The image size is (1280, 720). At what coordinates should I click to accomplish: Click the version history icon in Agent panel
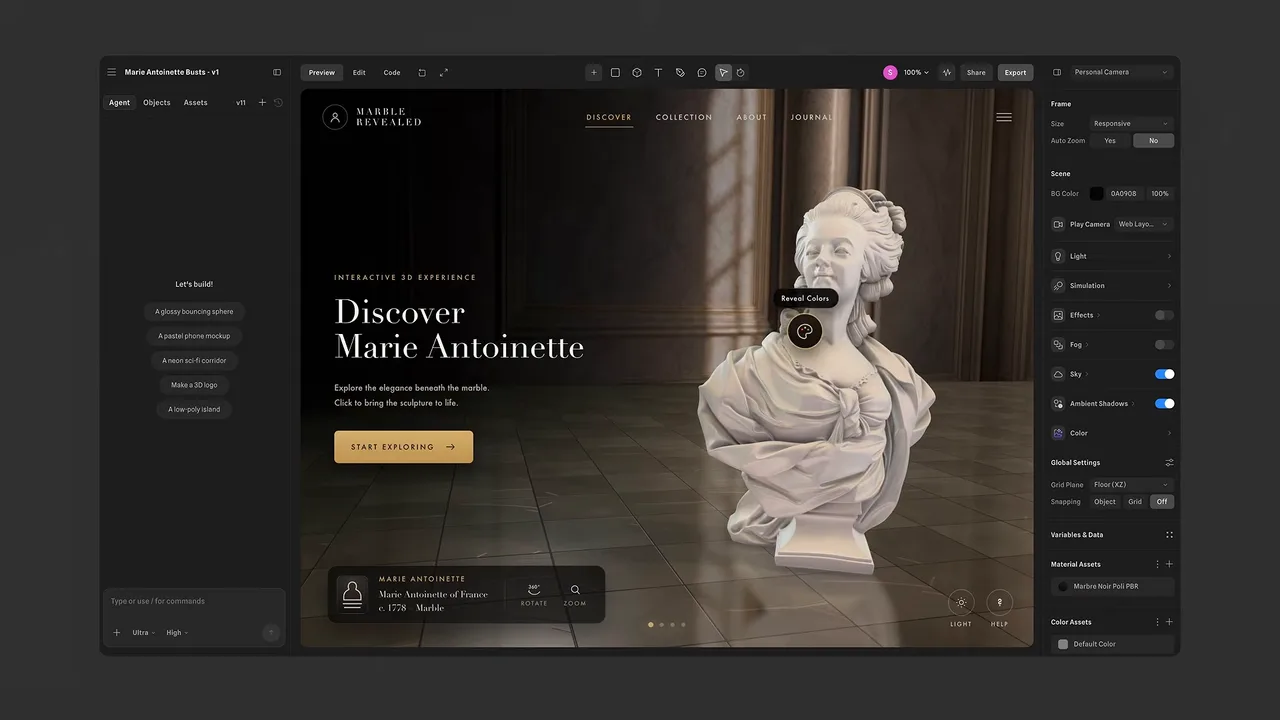pyautogui.click(x=278, y=102)
